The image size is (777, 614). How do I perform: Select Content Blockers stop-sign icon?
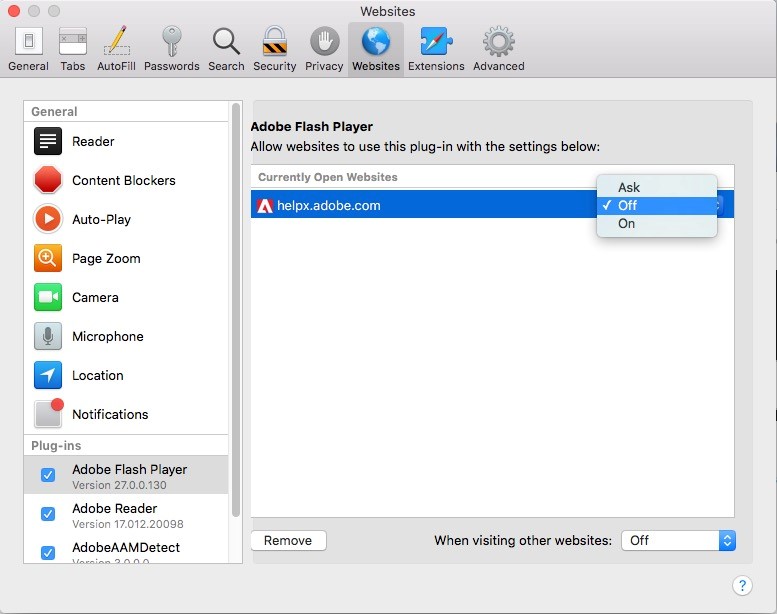48,180
